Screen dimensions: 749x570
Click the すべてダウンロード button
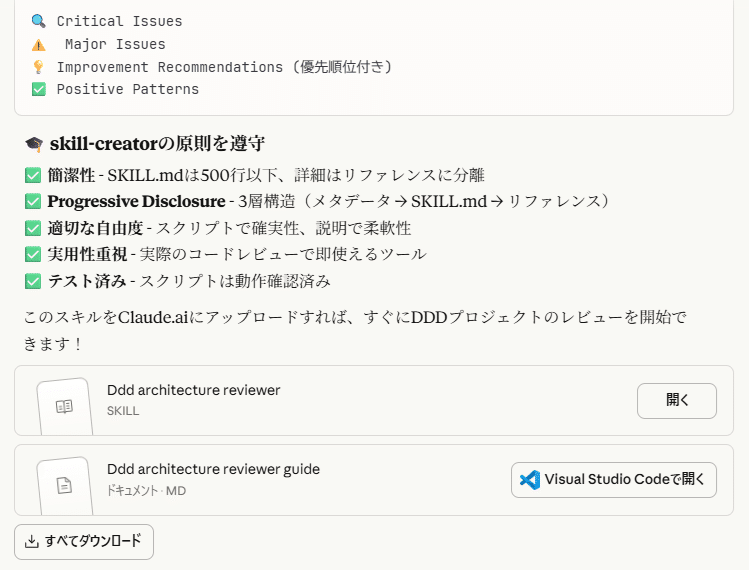pos(84,541)
